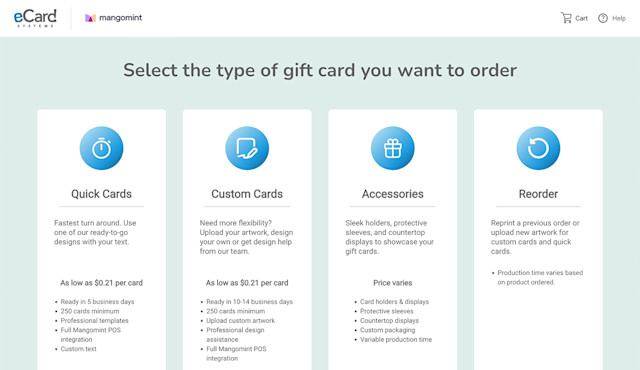Click the Accessories 'Price varies' text

tap(393, 283)
